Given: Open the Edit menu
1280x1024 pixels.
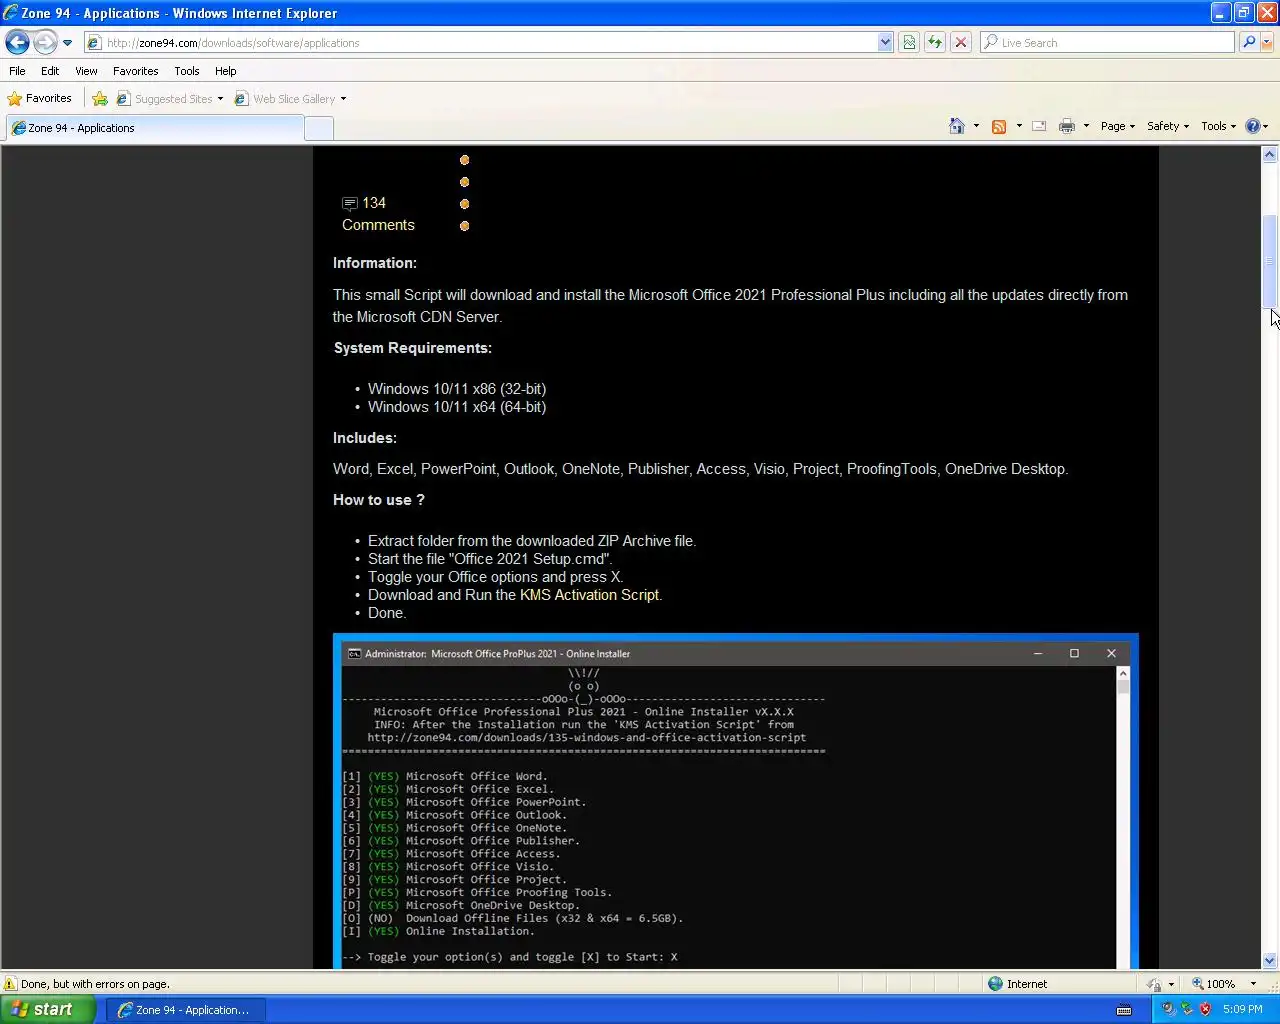Looking at the screenshot, I should [x=50, y=71].
